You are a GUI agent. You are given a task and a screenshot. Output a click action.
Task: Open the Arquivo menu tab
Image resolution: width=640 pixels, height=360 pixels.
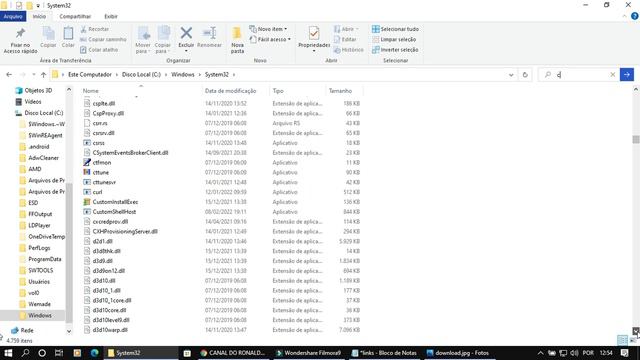coord(13,16)
